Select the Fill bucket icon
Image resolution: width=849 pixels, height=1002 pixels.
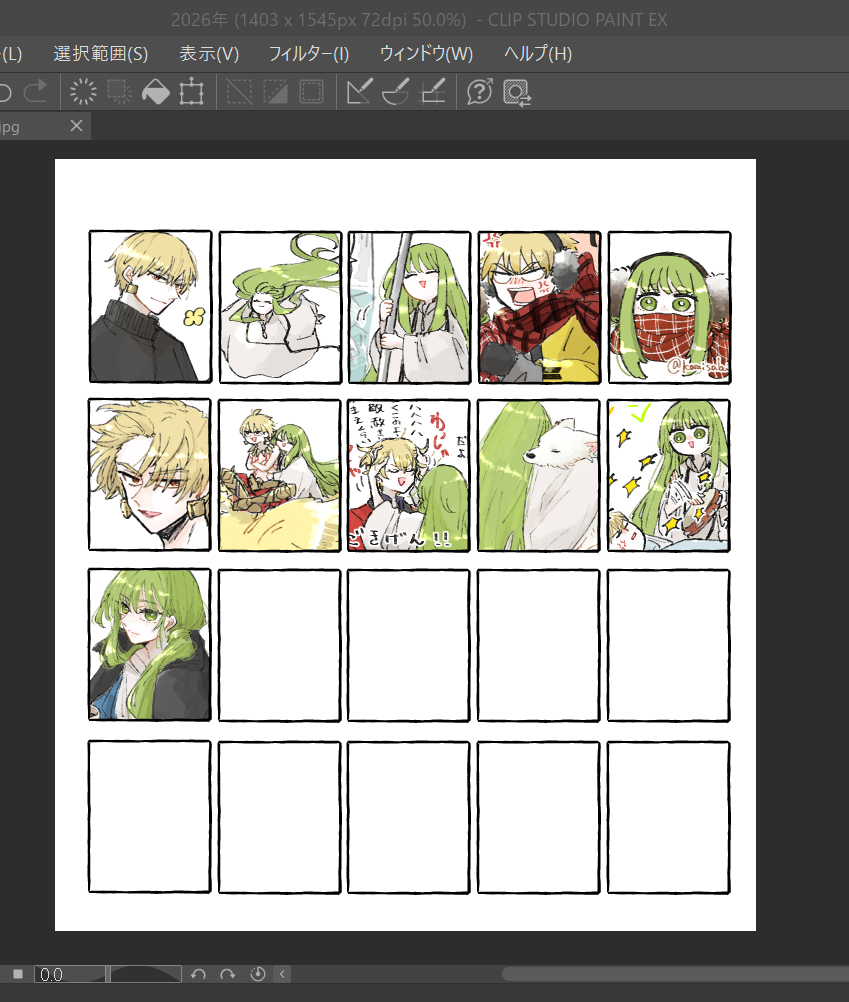coord(156,93)
